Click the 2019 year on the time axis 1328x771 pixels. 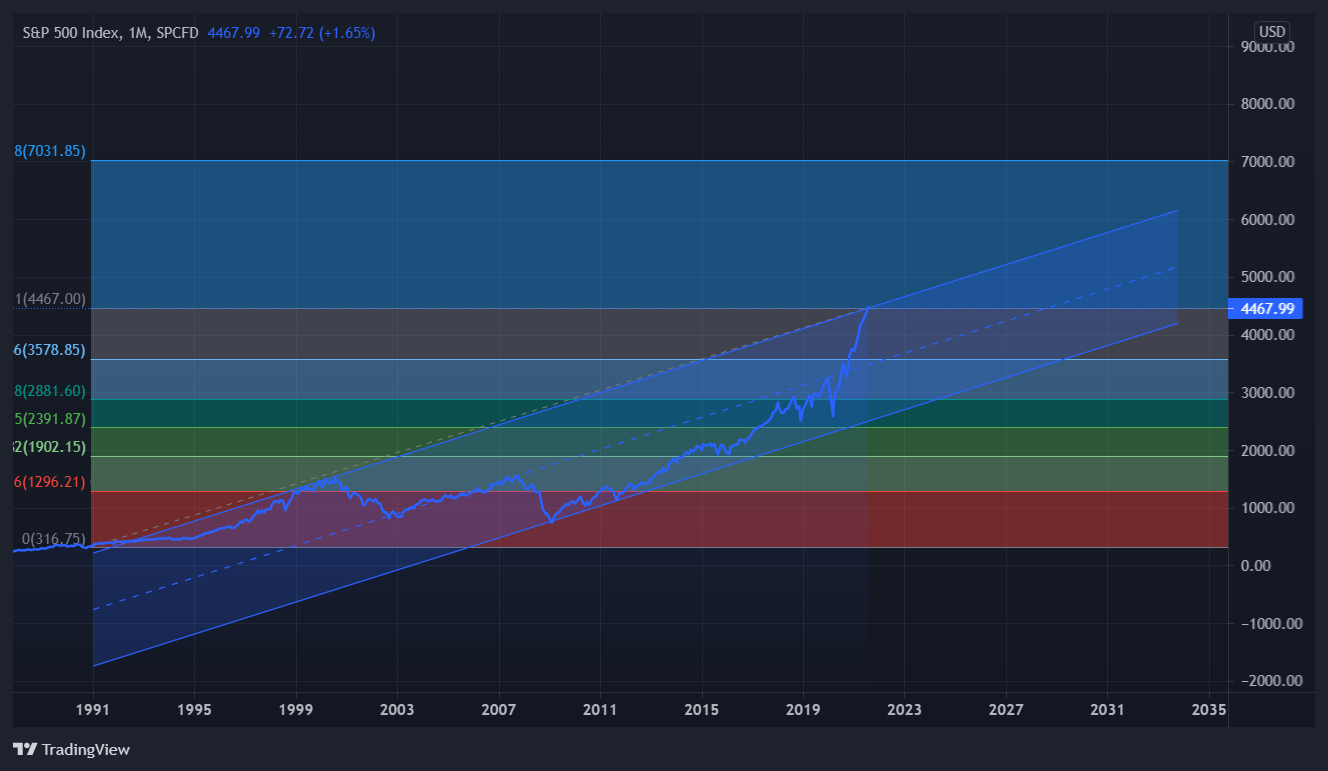(x=803, y=710)
